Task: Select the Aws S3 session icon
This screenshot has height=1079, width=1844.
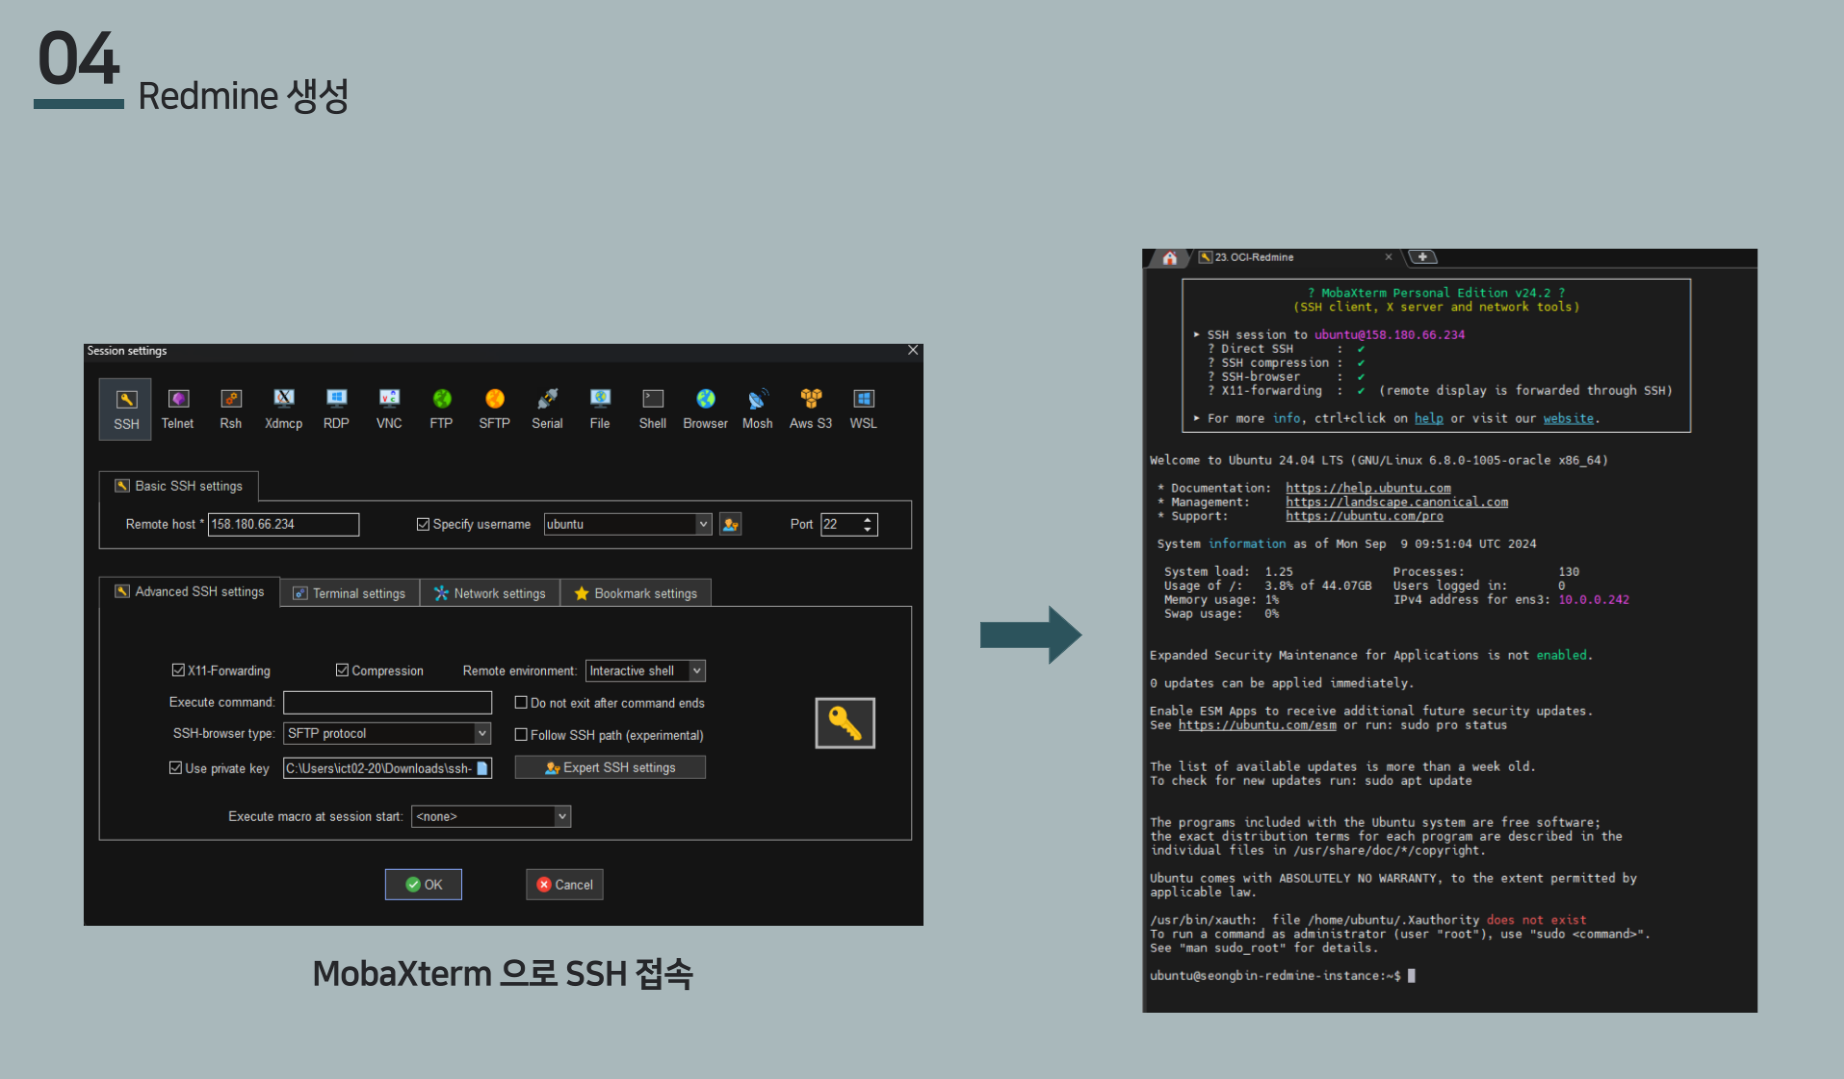Action: 810,409
